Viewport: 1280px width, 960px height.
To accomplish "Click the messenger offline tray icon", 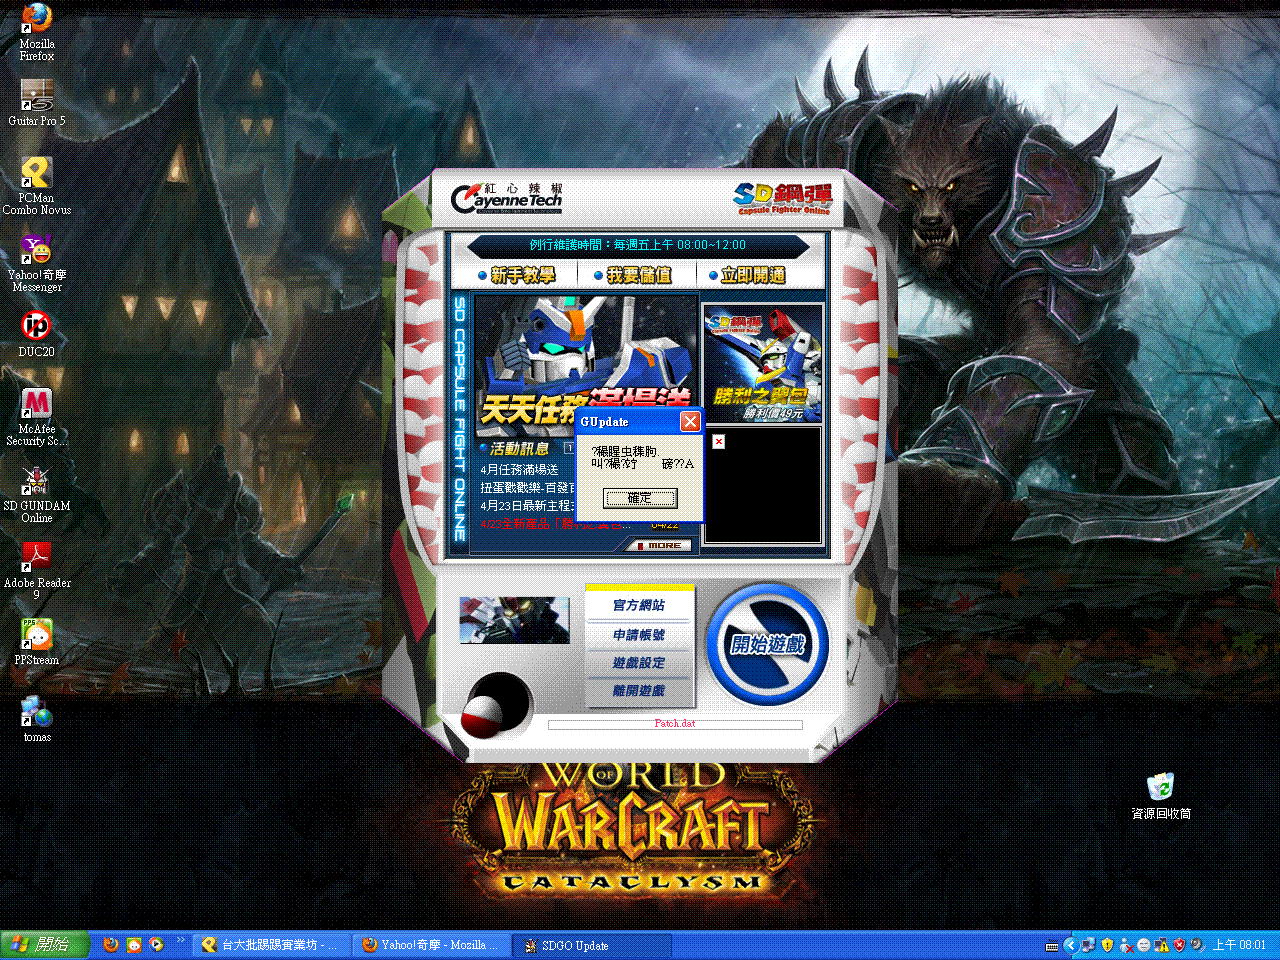I will (x=1126, y=945).
